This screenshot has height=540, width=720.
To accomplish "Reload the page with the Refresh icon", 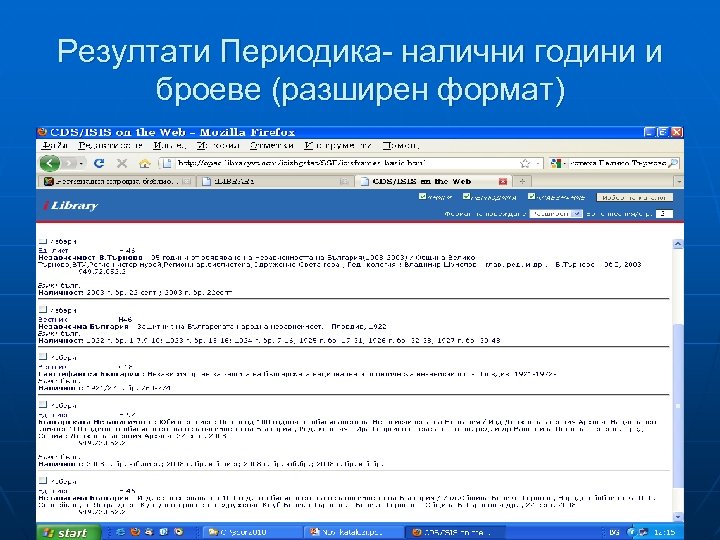I will point(99,163).
